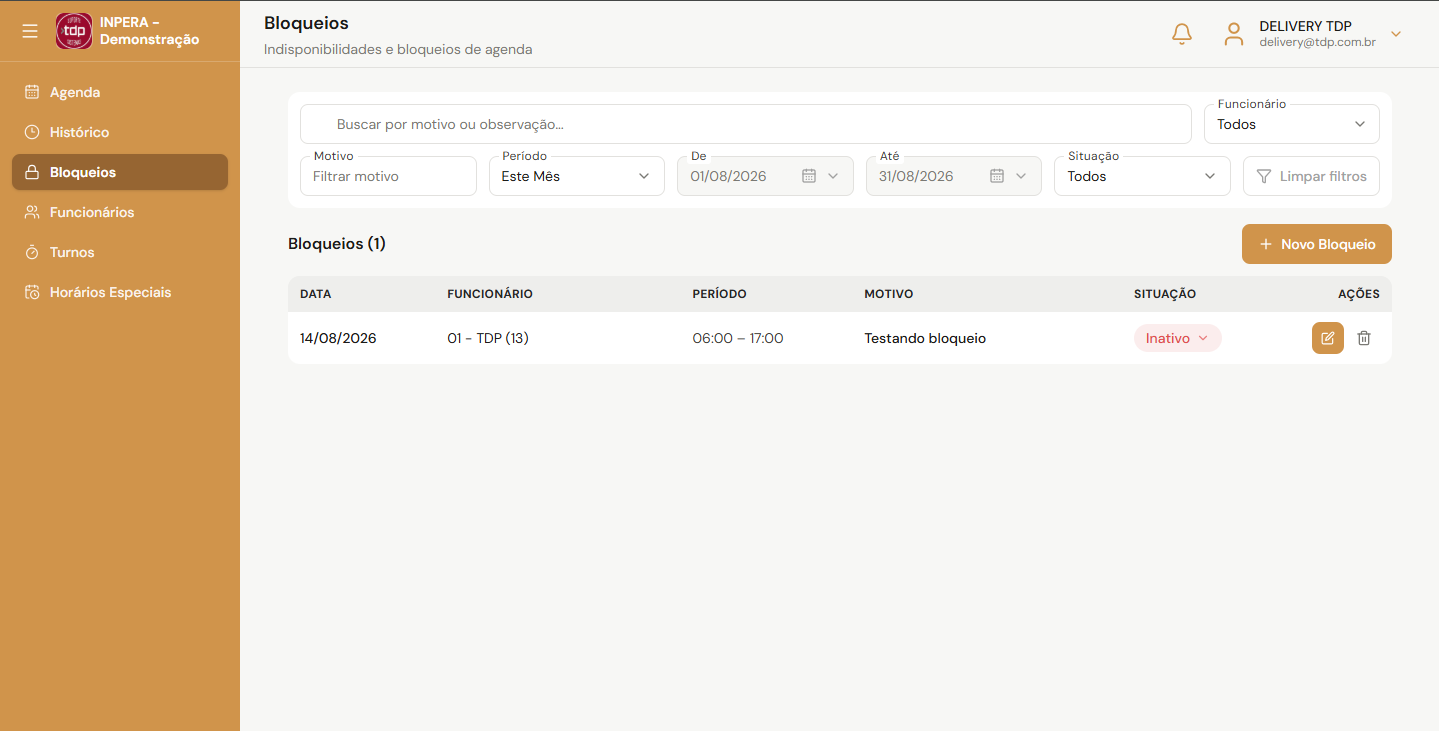Open calendar picker in Até field
The width and height of the screenshot is (1439, 731).
coord(997,176)
